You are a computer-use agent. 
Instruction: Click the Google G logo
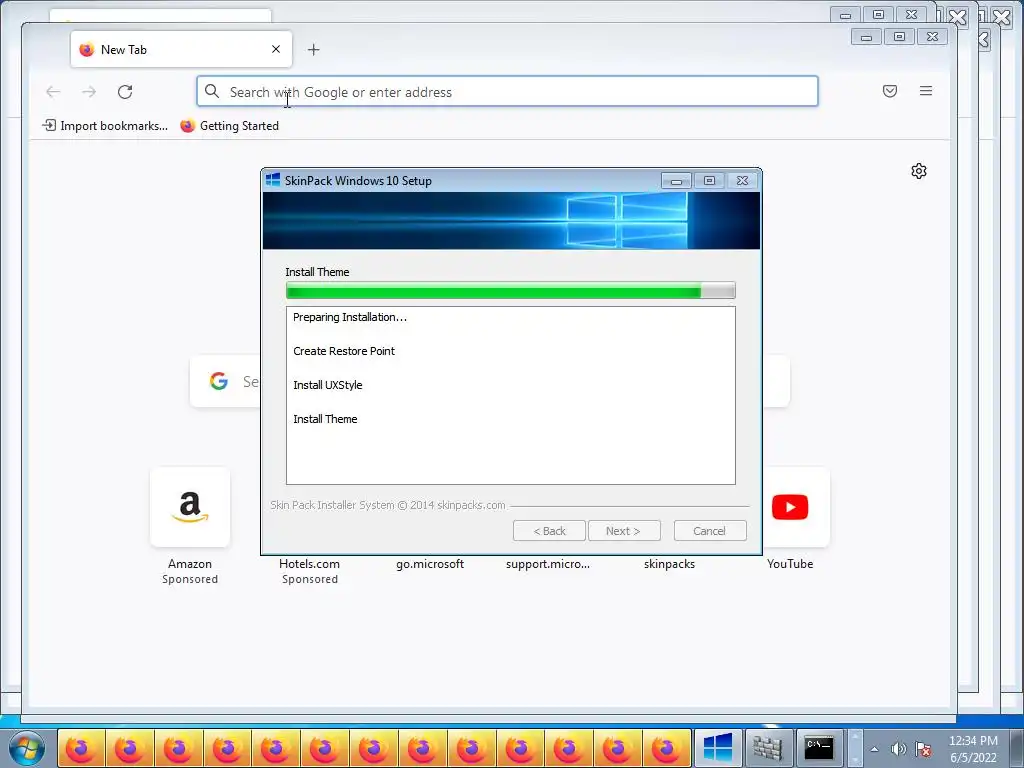click(219, 381)
